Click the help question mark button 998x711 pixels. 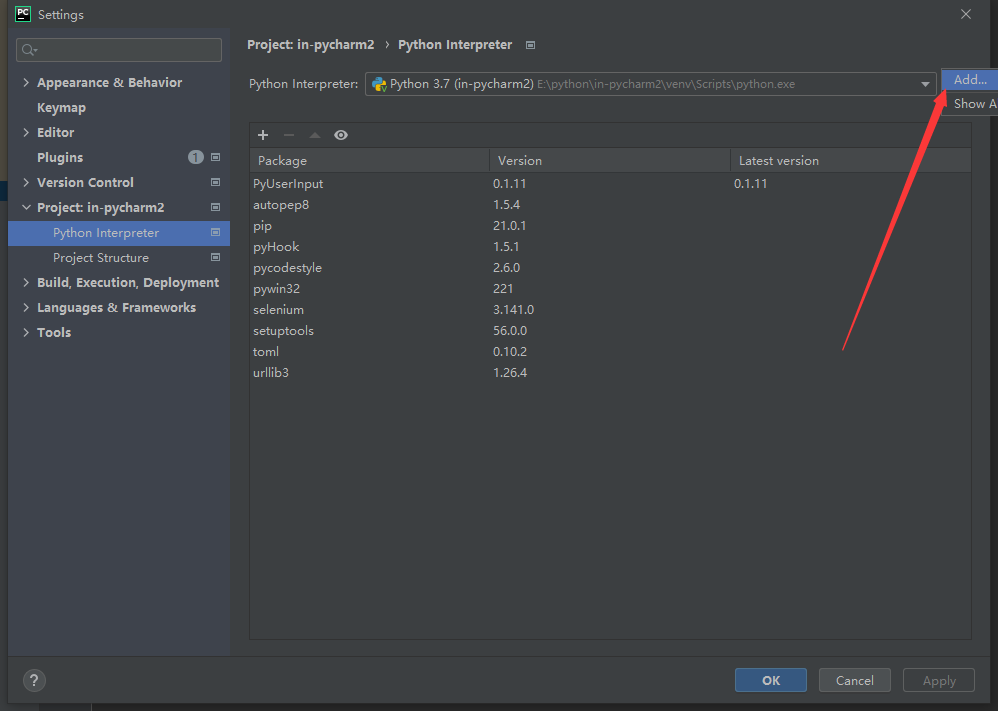pyautogui.click(x=34, y=680)
